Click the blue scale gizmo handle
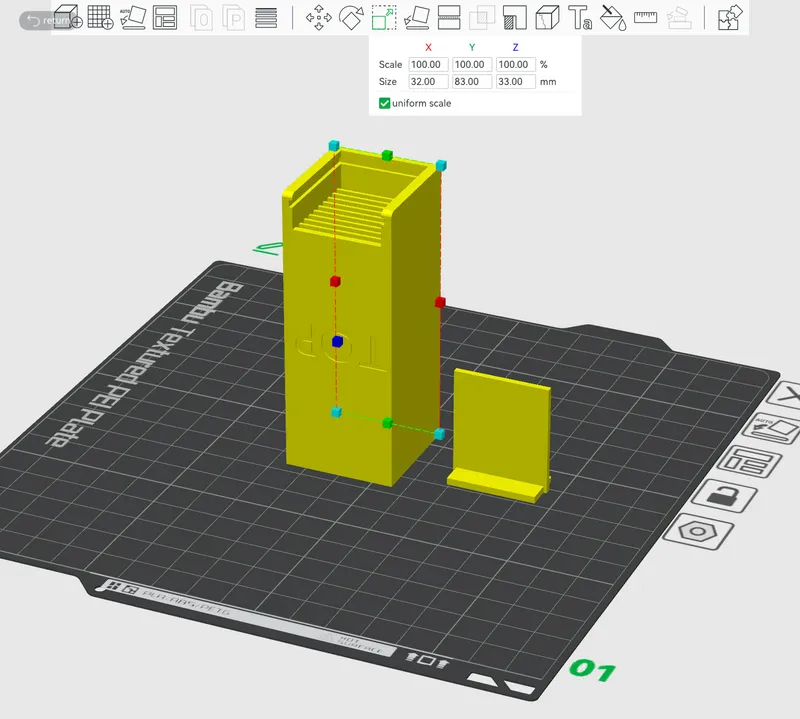This screenshot has width=800, height=719. tap(337, 341)
